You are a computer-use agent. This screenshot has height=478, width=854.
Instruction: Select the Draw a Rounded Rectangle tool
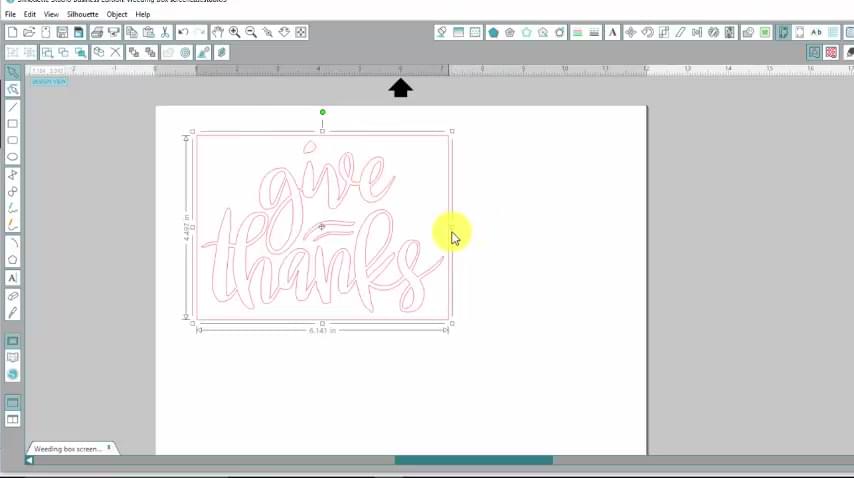(13, 140)
